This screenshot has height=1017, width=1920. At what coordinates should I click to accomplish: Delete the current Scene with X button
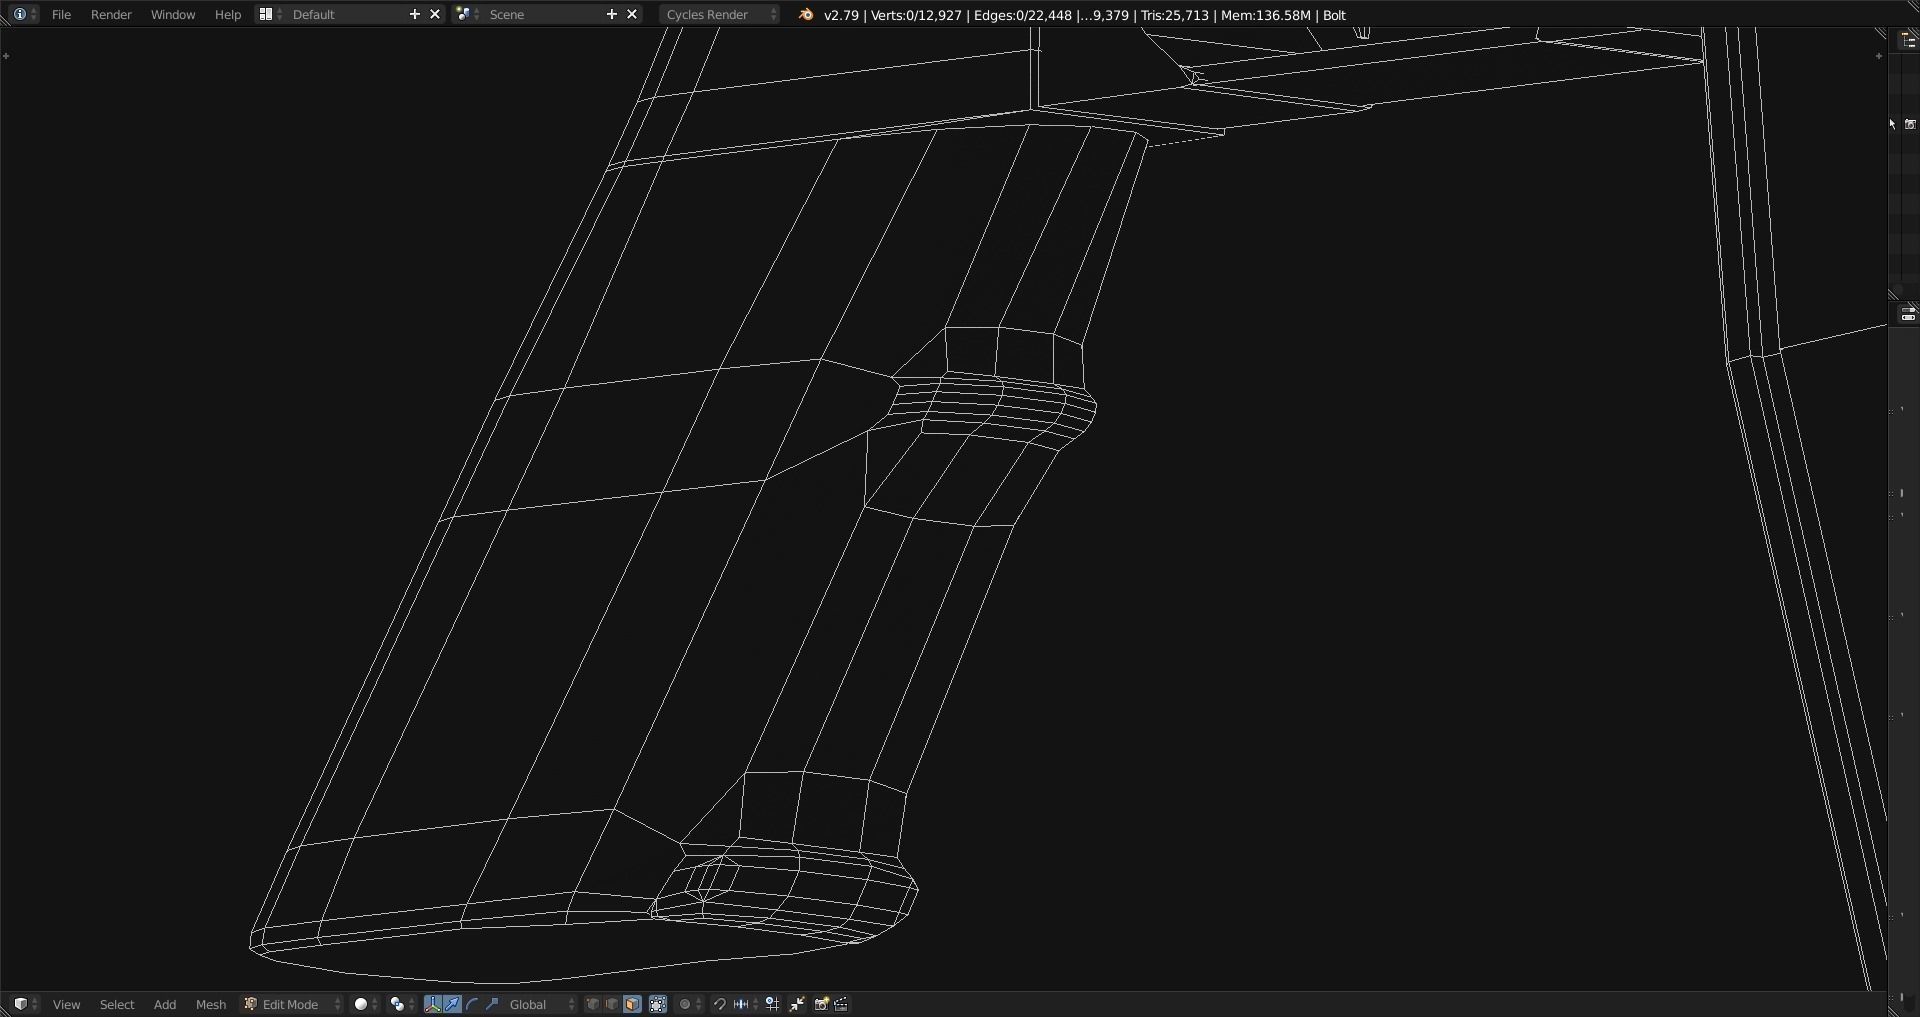(x=632, y=14)
